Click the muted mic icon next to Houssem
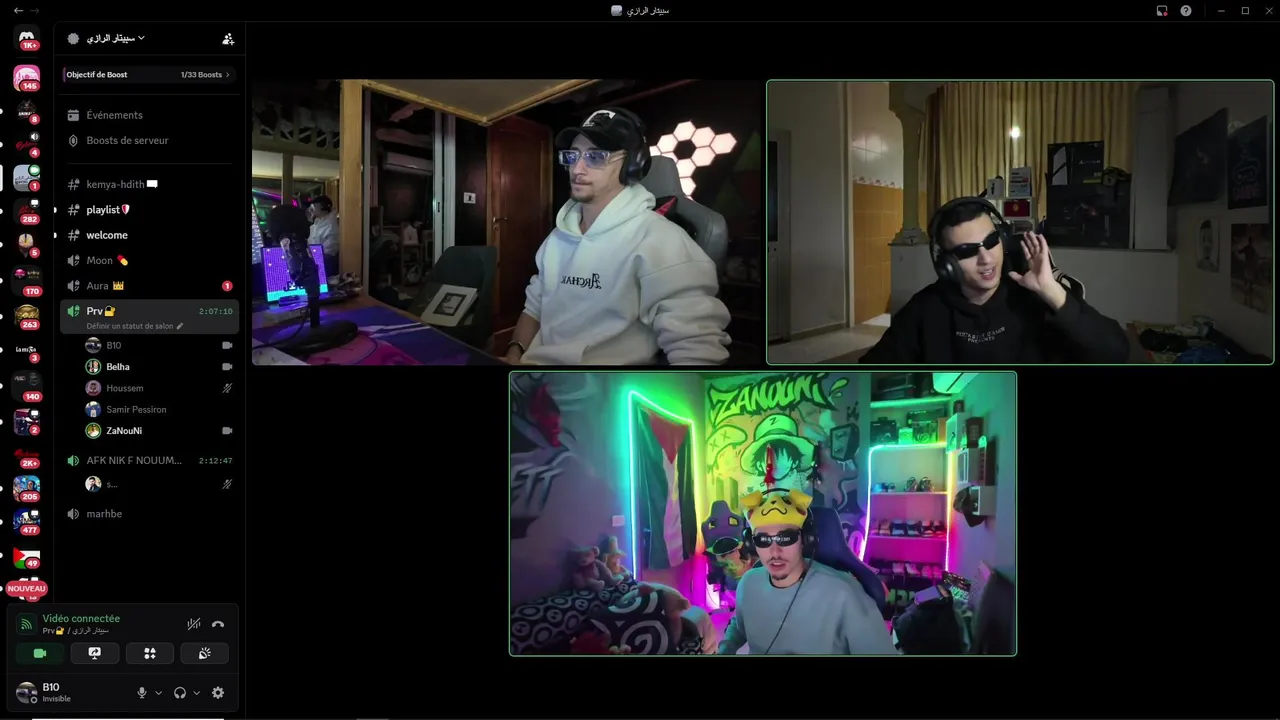This screenshot has height=720, width=1280. click(227, 388)
